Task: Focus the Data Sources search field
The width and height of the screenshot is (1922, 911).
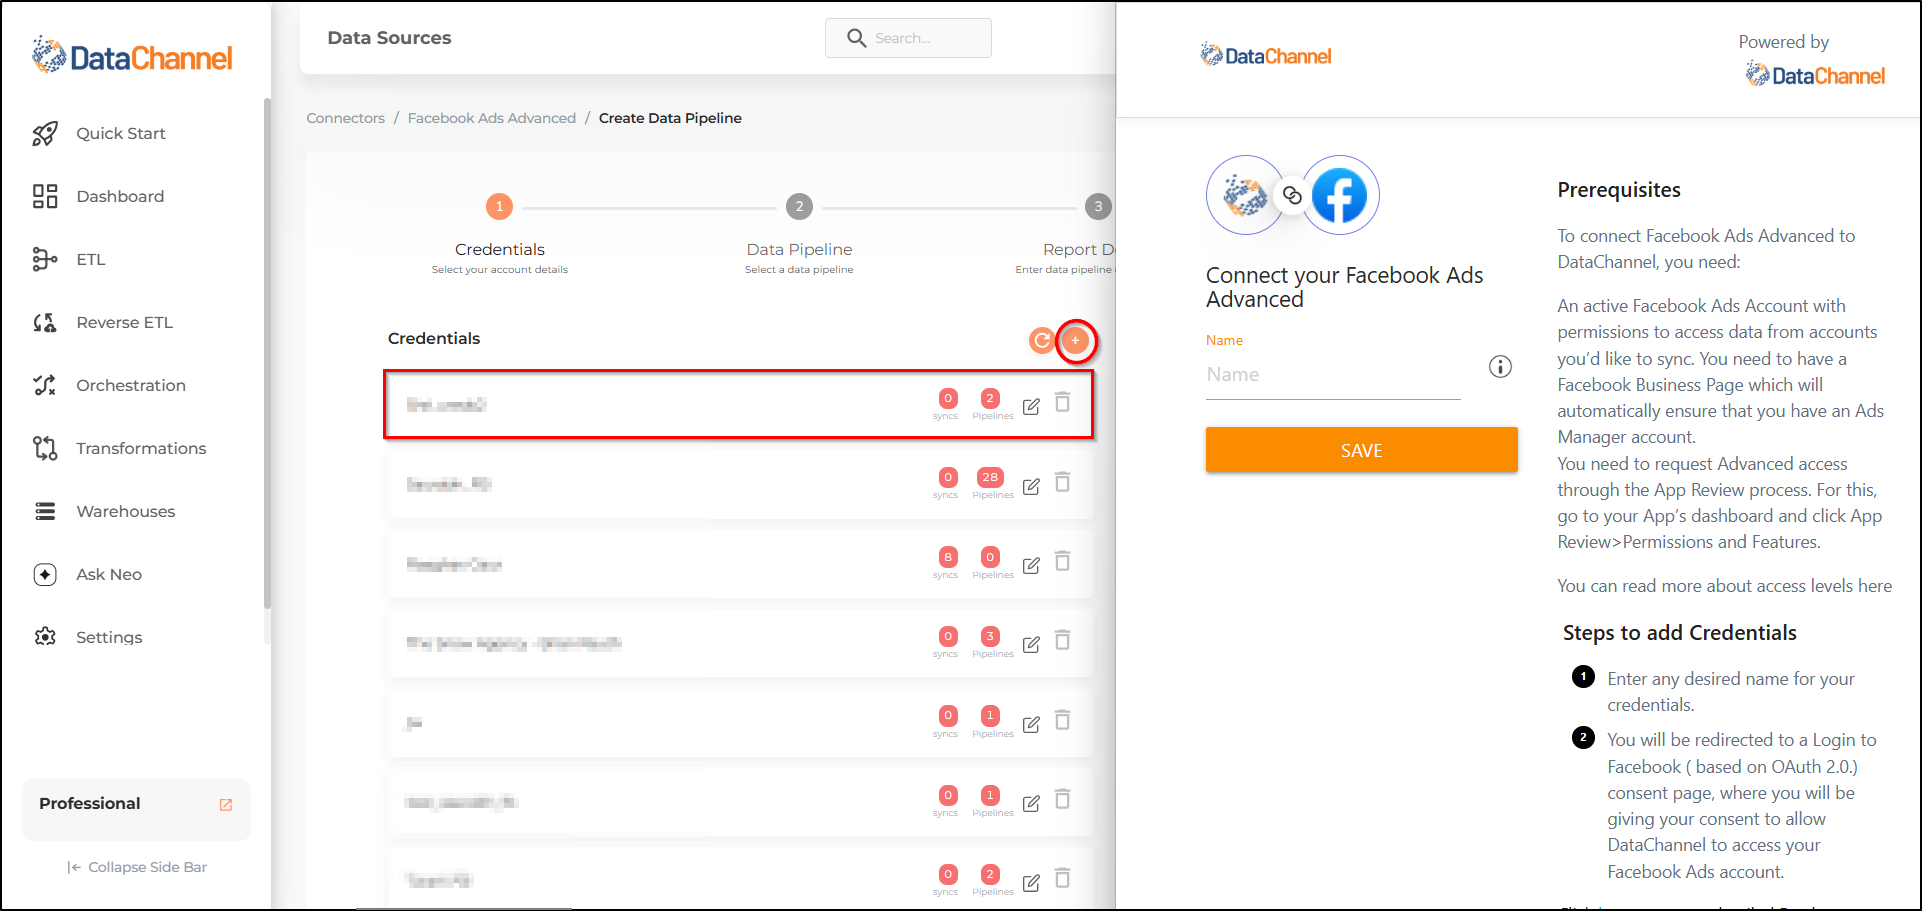Action: [908, 38]
